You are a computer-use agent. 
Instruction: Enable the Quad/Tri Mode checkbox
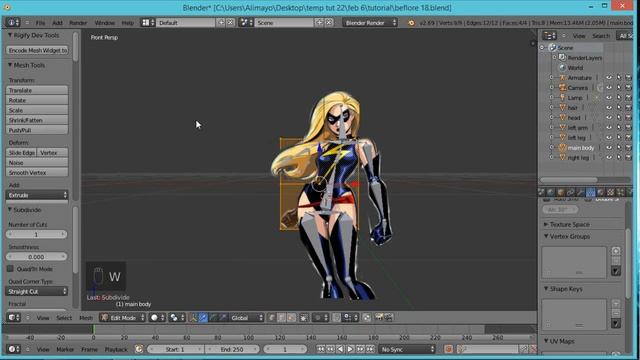(11, 269)
